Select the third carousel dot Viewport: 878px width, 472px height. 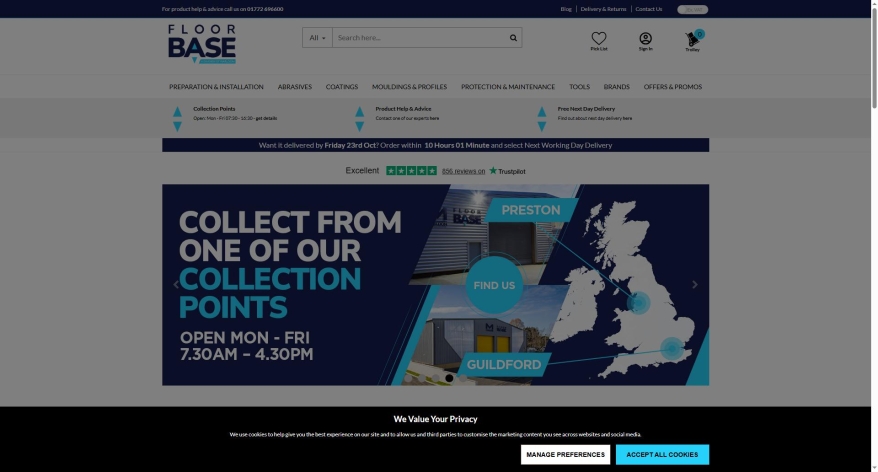pos(436,378)
